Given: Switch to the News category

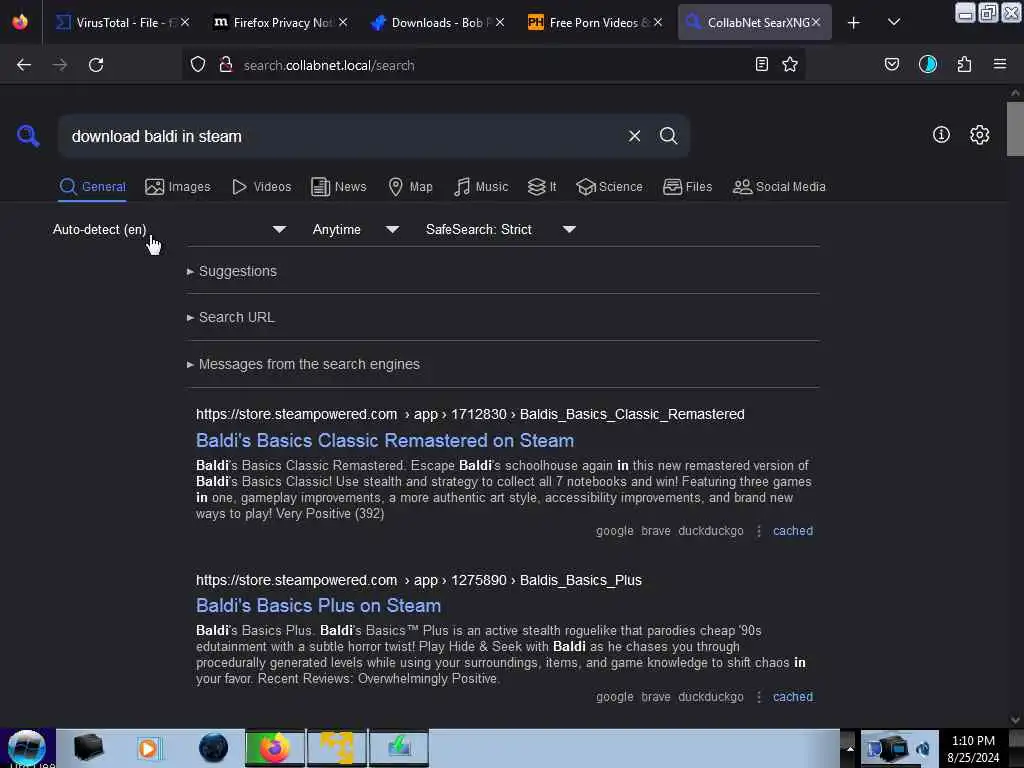Looking at the screenshot, I should tap(338, 187).
